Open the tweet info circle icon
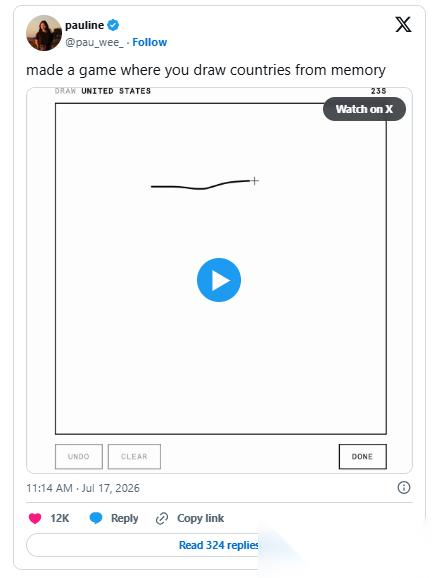The image size is (438, 578). point(404,488)
